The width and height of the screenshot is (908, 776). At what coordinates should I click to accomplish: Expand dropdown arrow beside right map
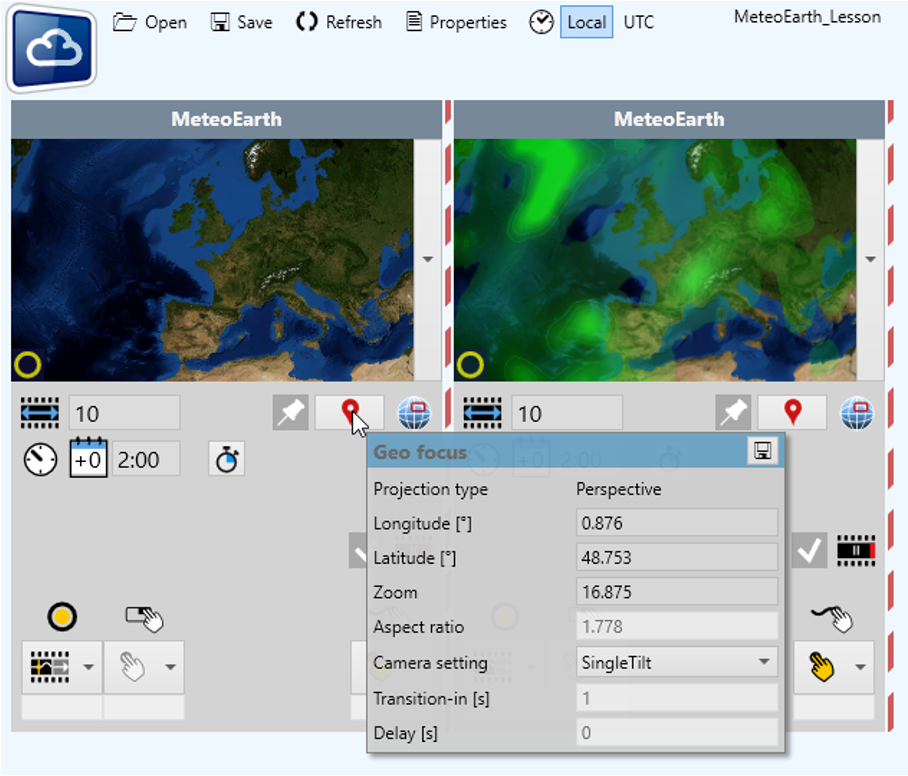[870, 259]
